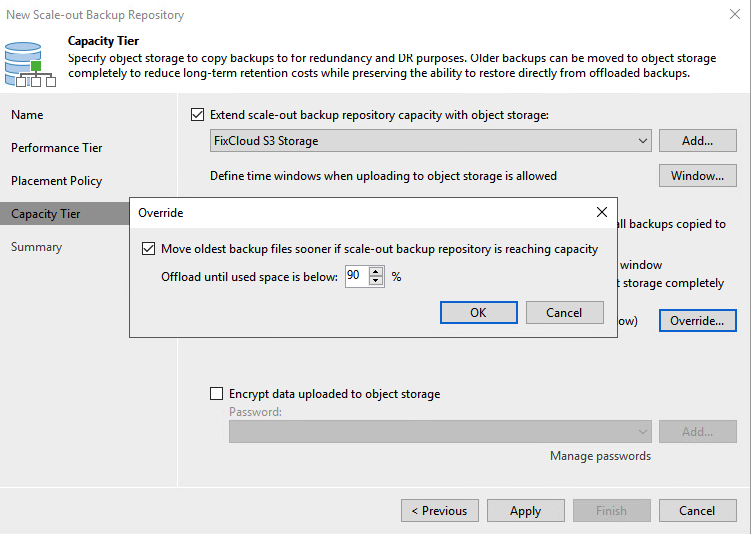
Task: Click Manage passwords link
Action: point(600,456)
